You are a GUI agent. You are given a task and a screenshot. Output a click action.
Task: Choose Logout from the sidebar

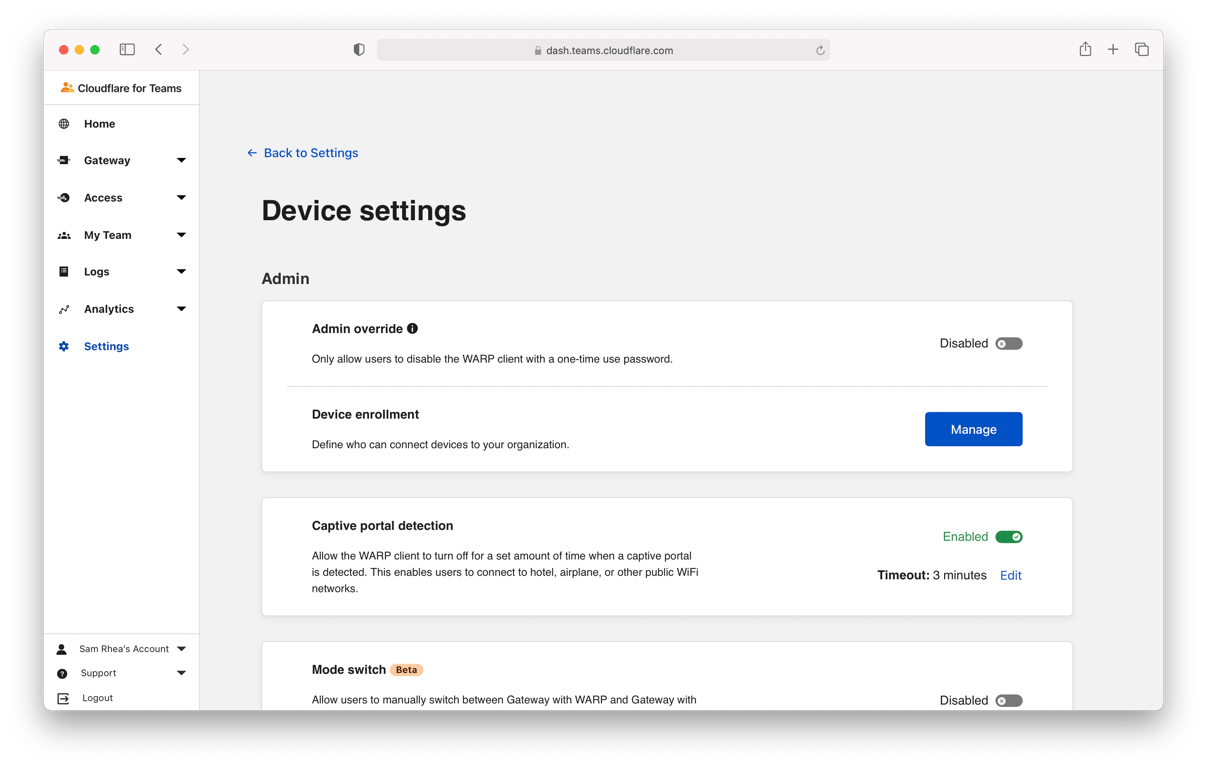(x=97, y=698)
